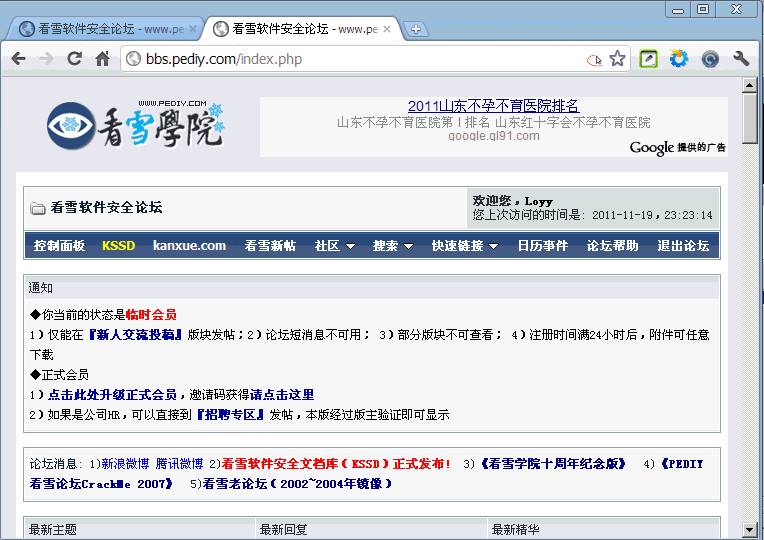Bookmark this page with the star icon

tap(617, 59)
